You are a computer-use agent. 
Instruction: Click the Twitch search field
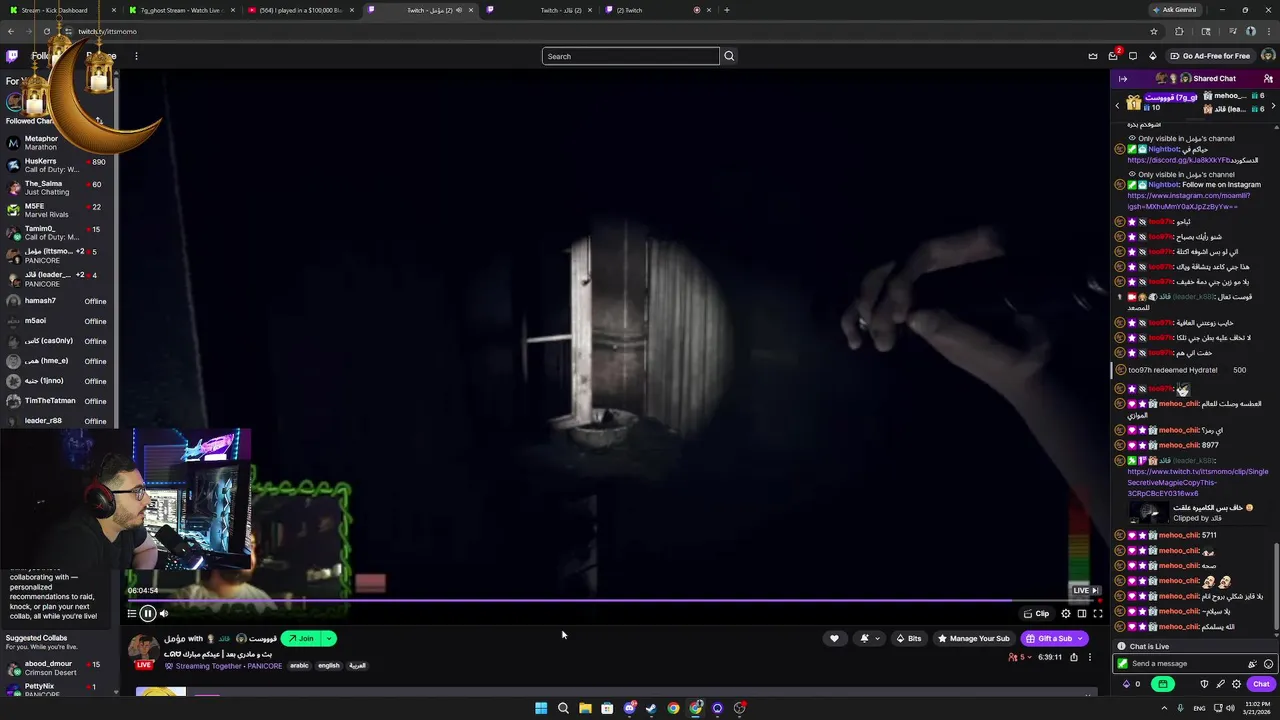click(630, 56)
